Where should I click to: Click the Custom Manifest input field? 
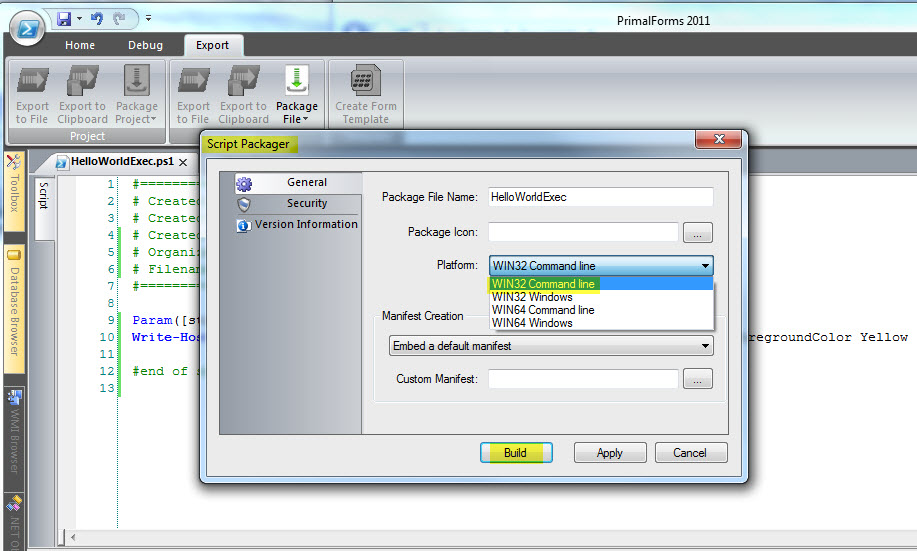click(583, 379)
